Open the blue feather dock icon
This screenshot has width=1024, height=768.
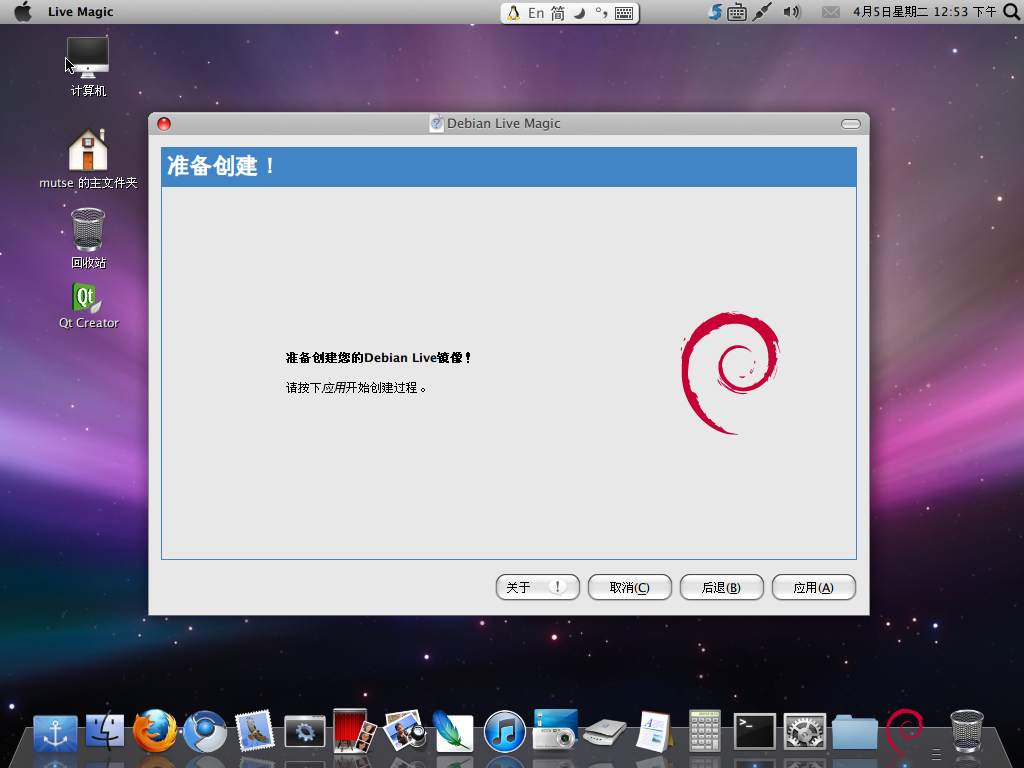453,731
